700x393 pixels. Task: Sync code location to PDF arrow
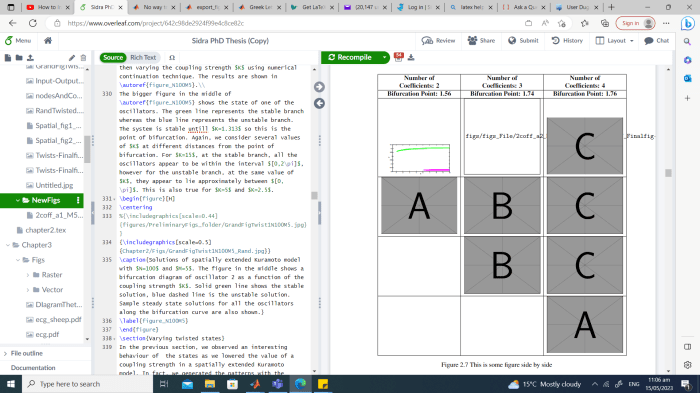point(319,87)
